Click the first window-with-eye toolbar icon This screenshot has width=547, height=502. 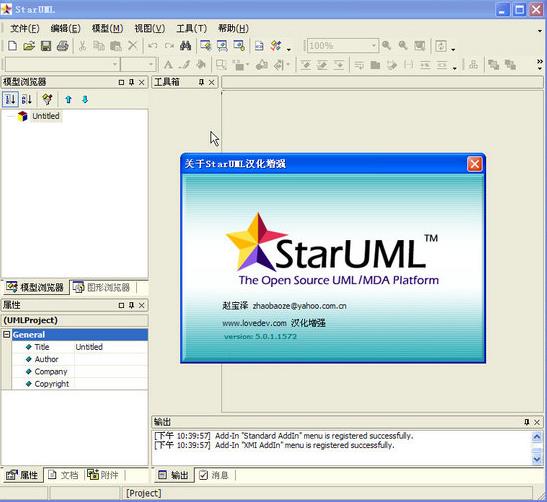205,46
